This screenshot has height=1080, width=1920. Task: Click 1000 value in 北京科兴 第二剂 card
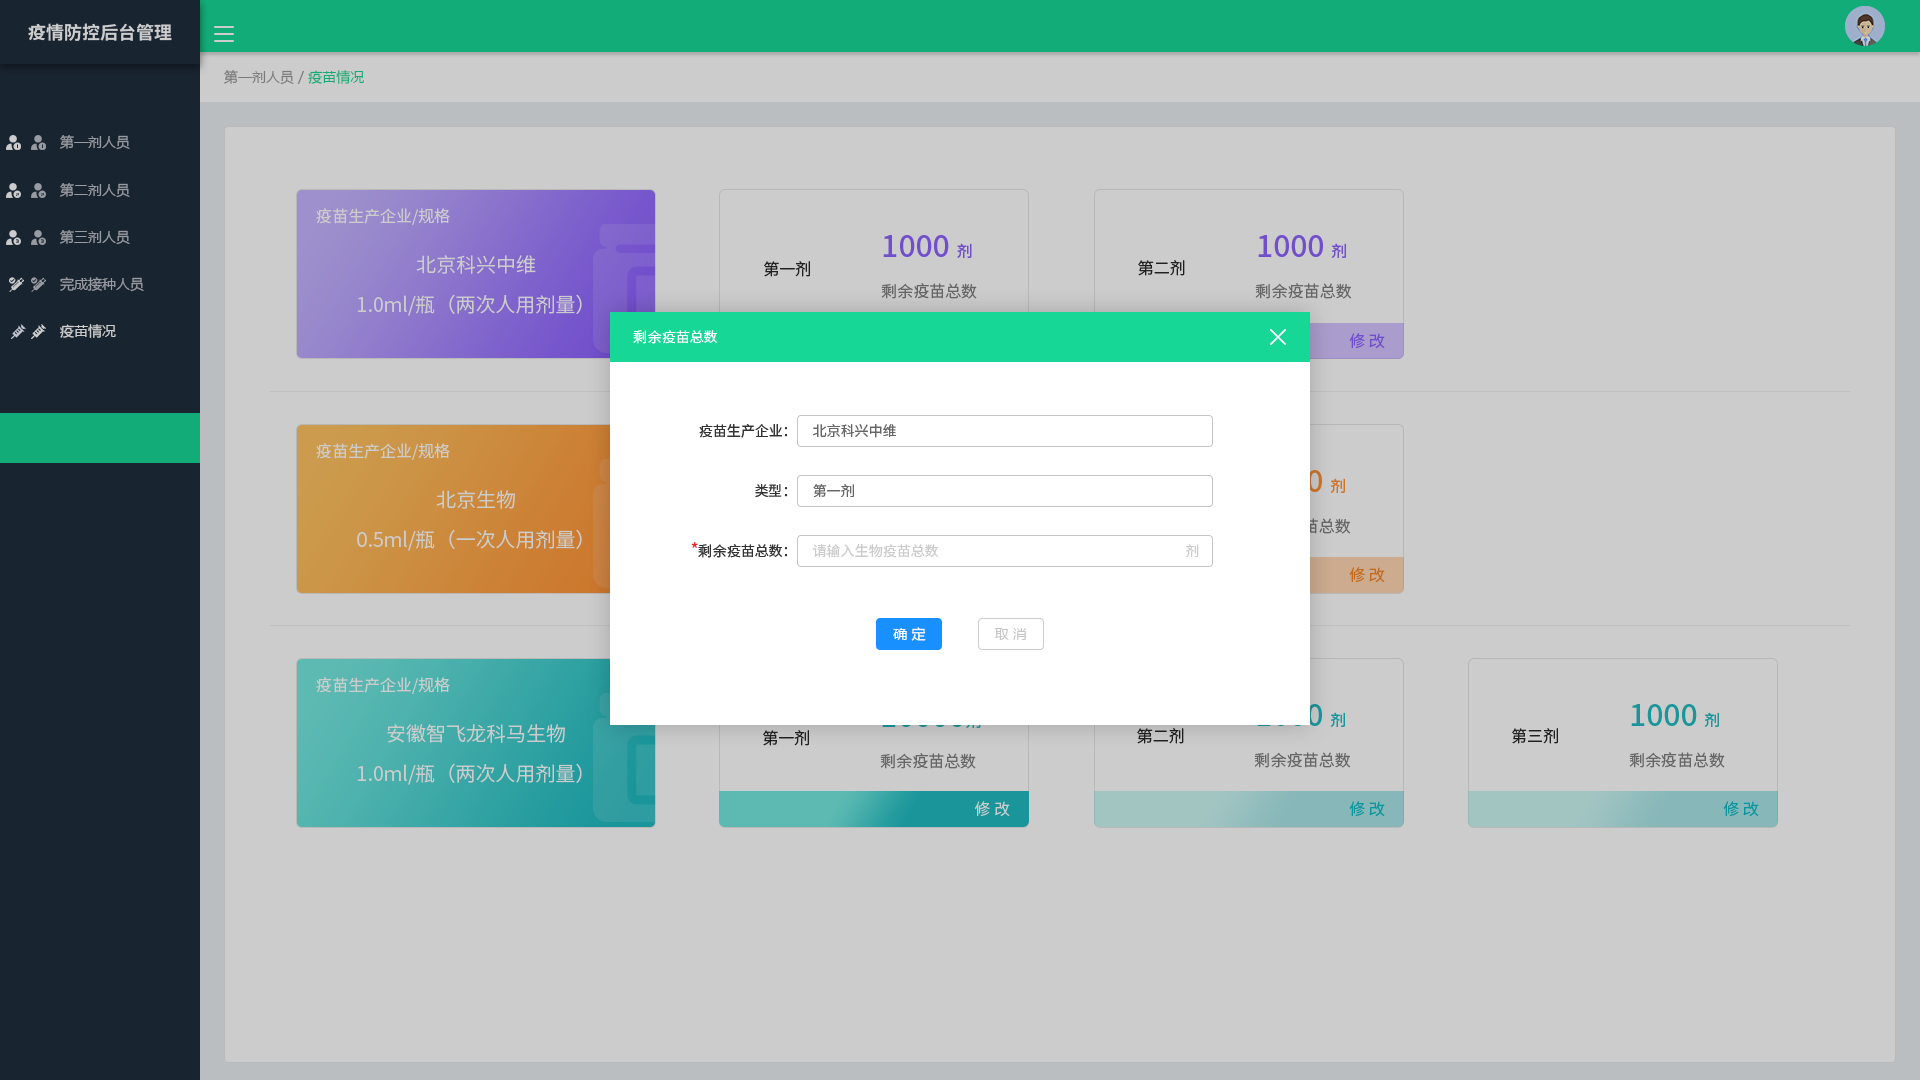pos(1290,247)
